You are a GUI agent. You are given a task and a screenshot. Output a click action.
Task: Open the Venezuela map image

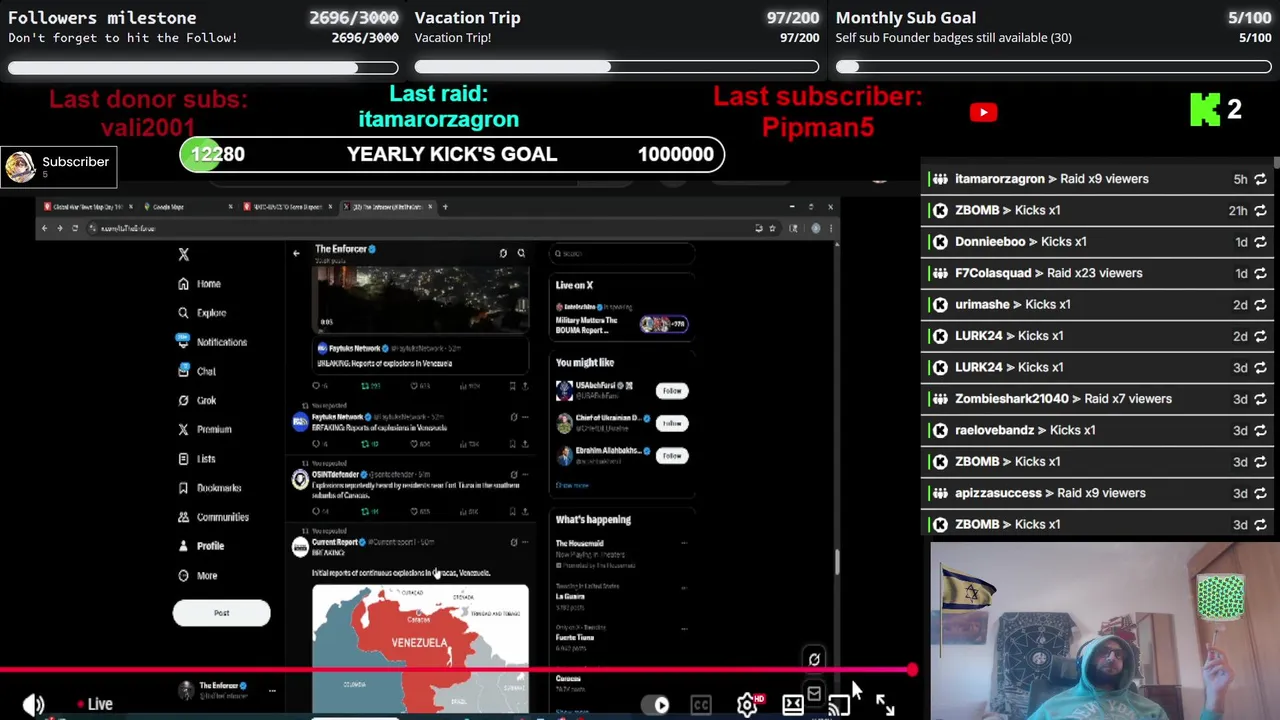click(420, 648)
